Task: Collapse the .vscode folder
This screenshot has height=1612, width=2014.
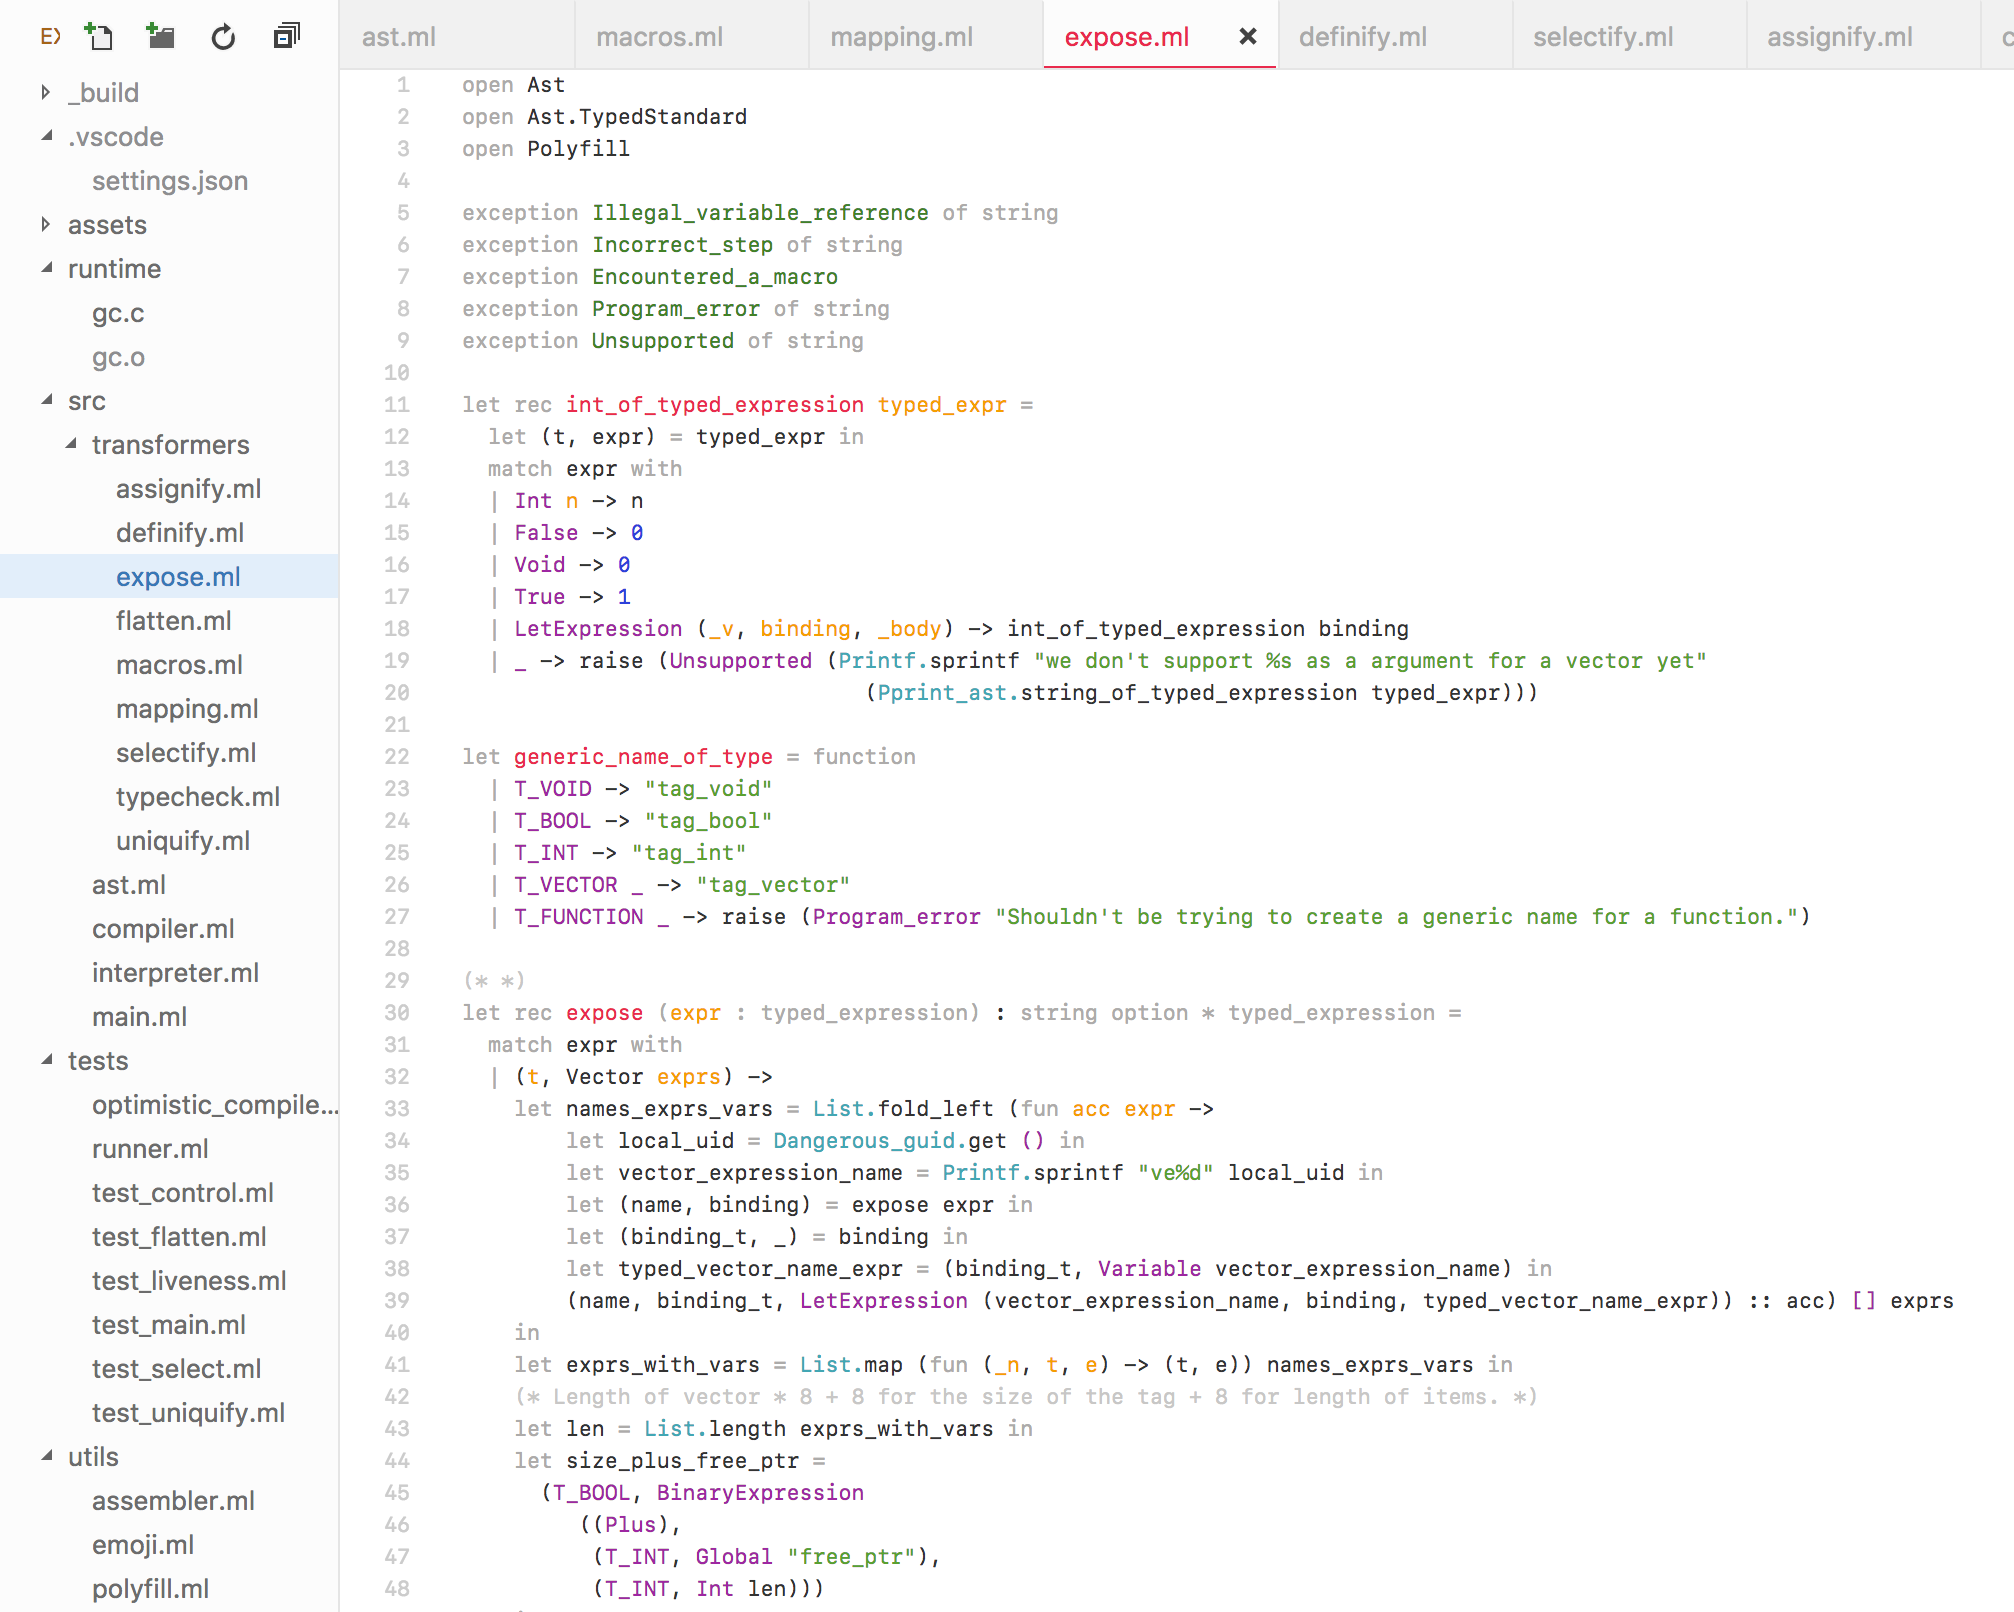Action: pyautogui.click(x=46, y=137)
